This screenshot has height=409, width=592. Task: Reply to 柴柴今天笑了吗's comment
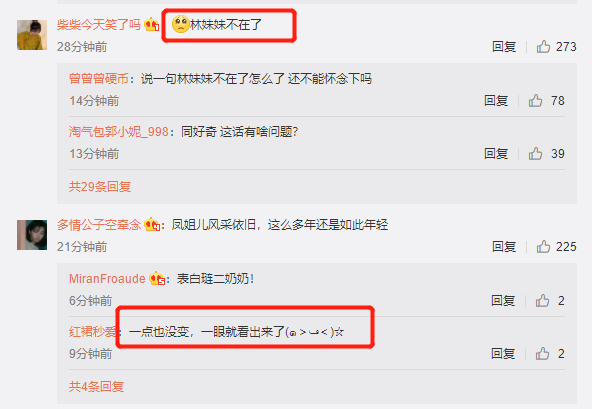[x=504, y=47]
